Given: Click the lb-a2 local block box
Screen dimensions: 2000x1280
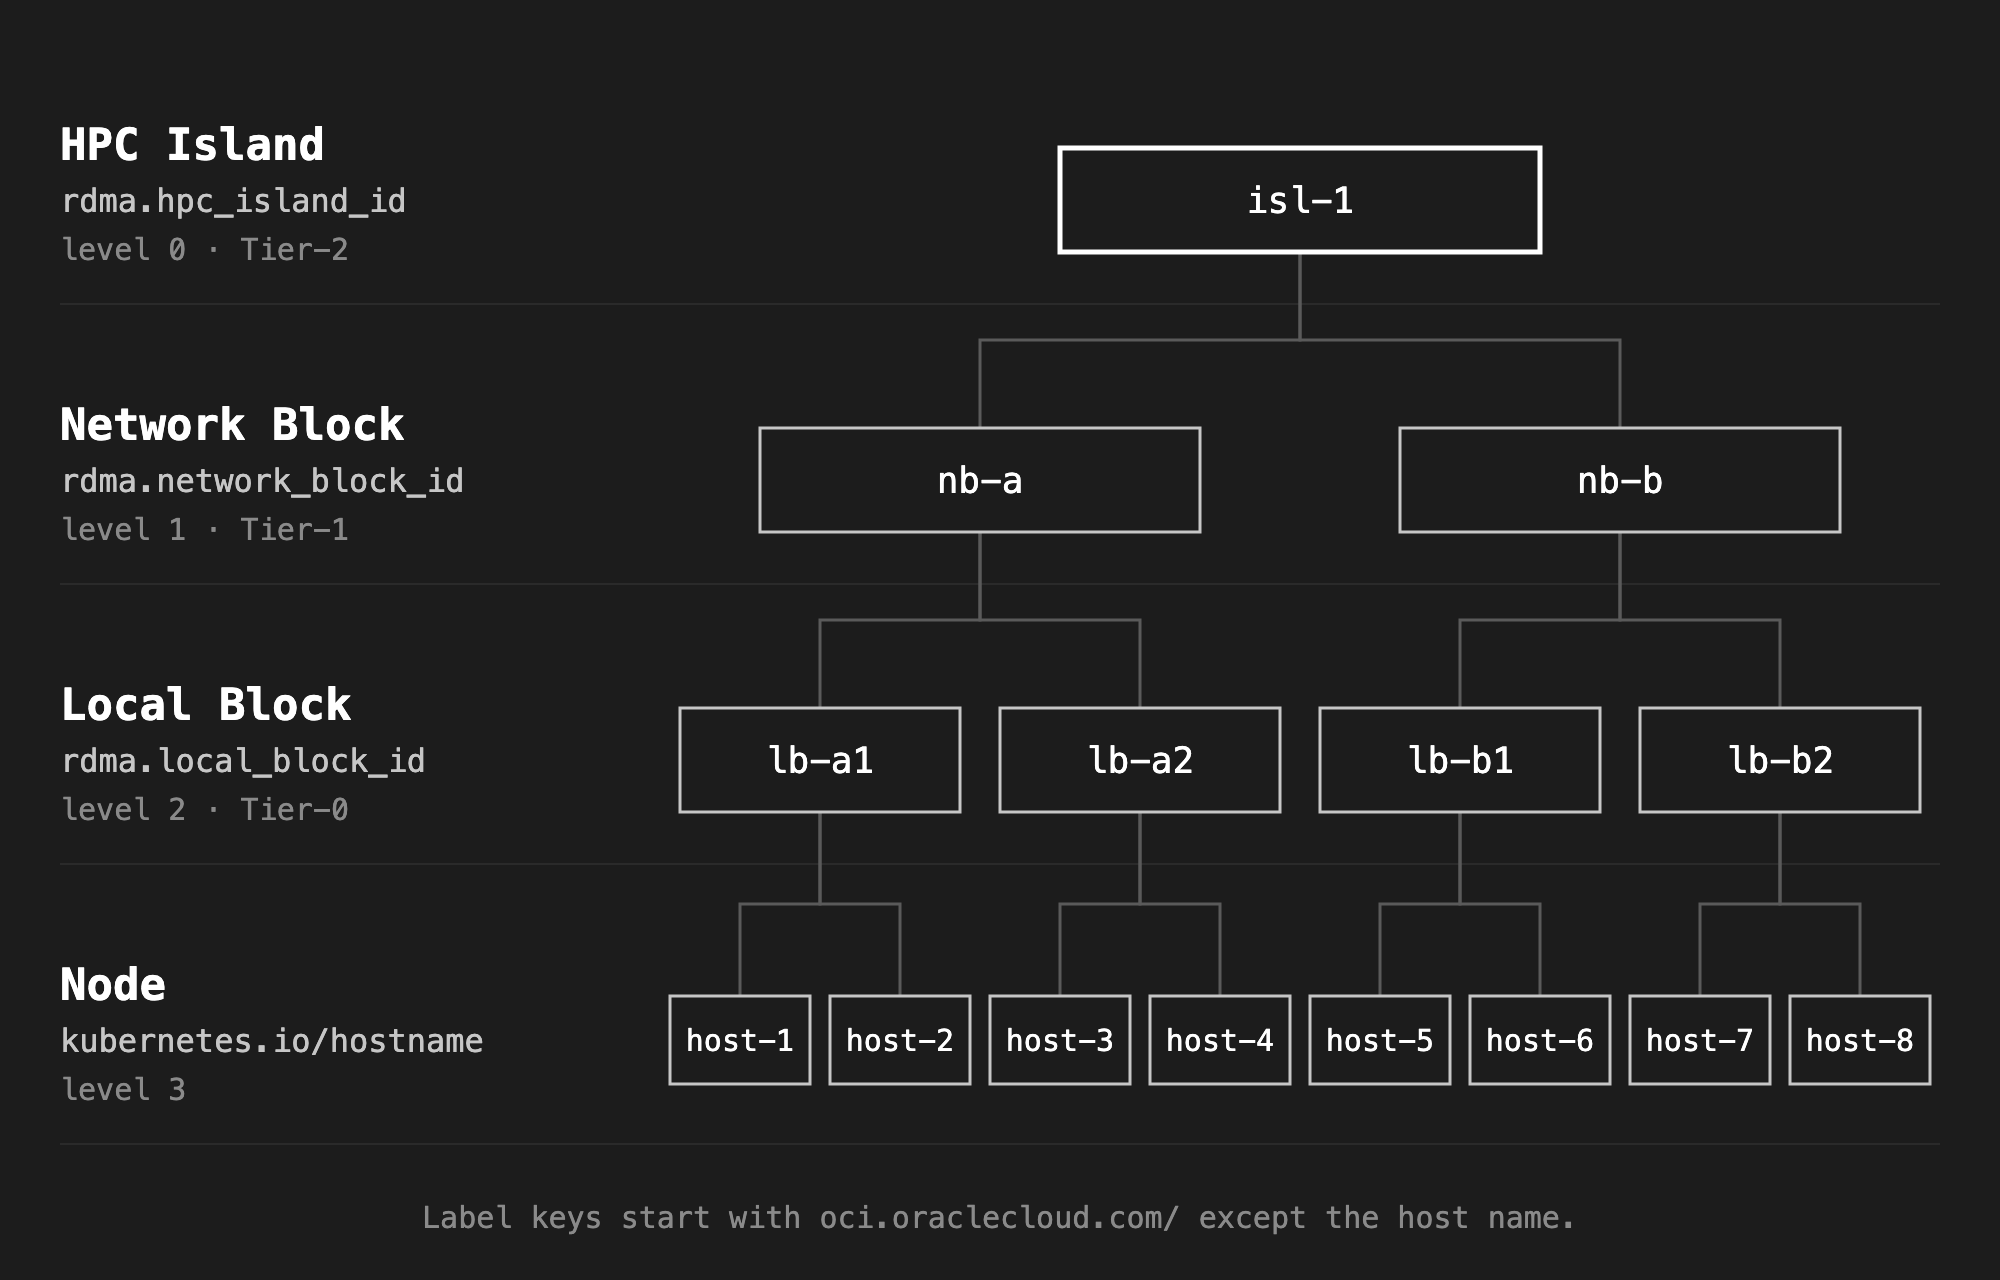Looking at the screenshot, I should click(1139, 760).
